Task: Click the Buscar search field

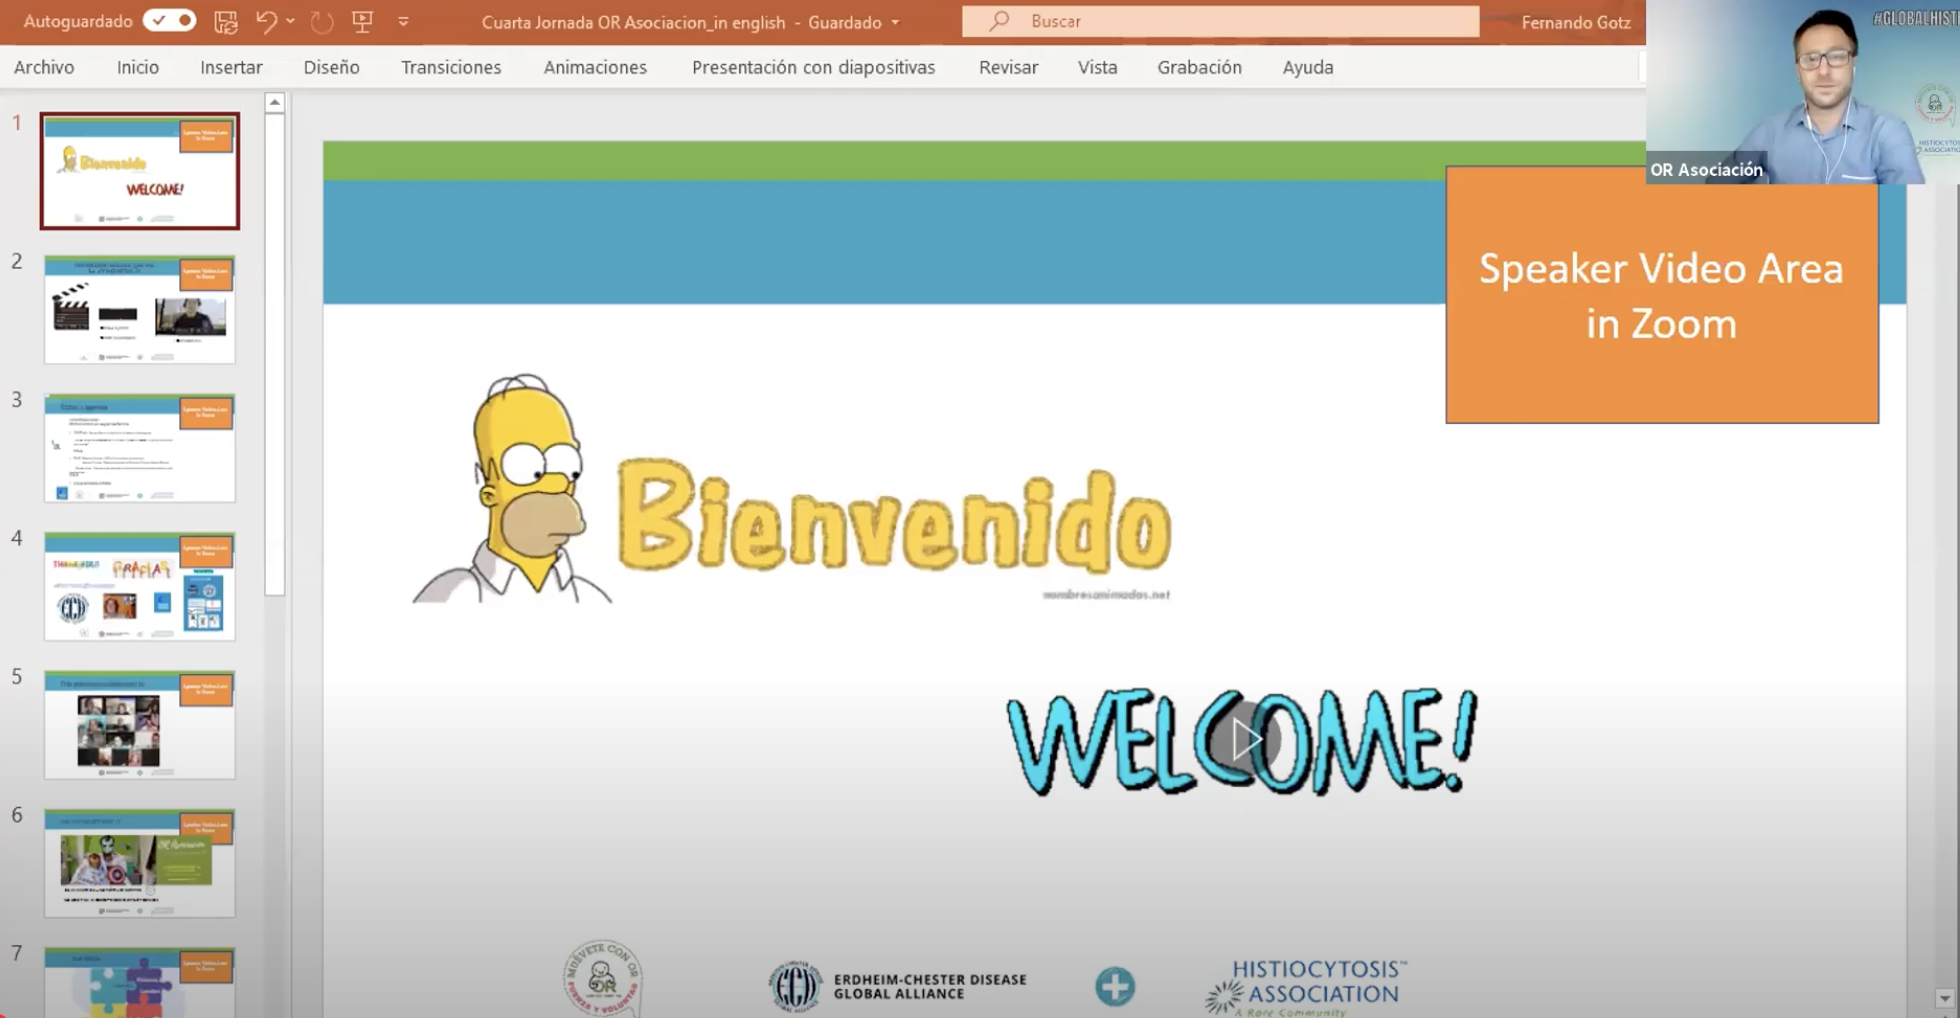Action: click(x=1220, y=21)
